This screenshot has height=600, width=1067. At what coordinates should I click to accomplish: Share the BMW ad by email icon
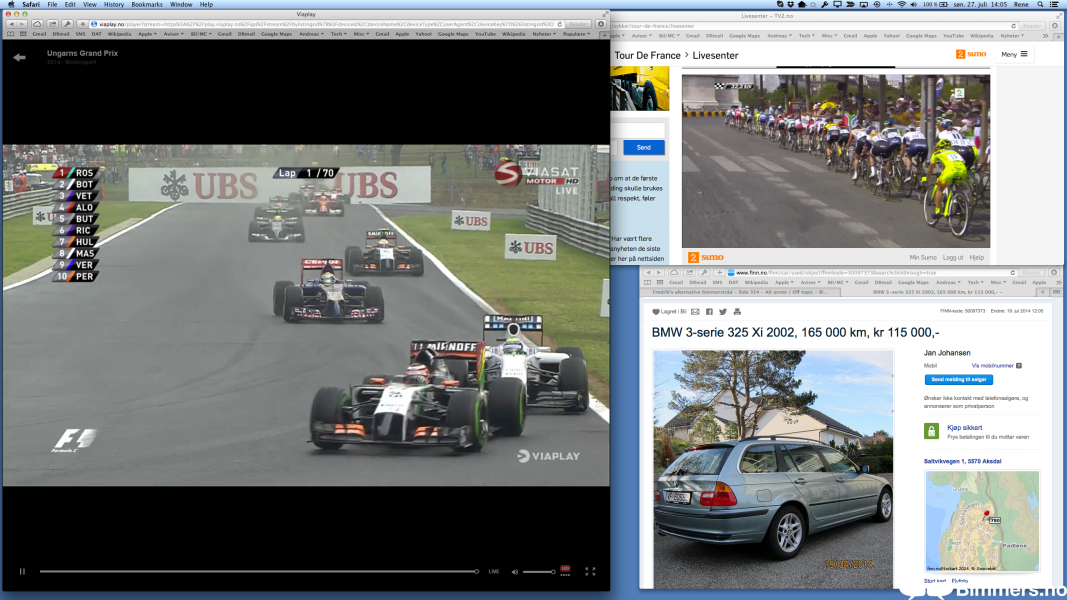695,312
